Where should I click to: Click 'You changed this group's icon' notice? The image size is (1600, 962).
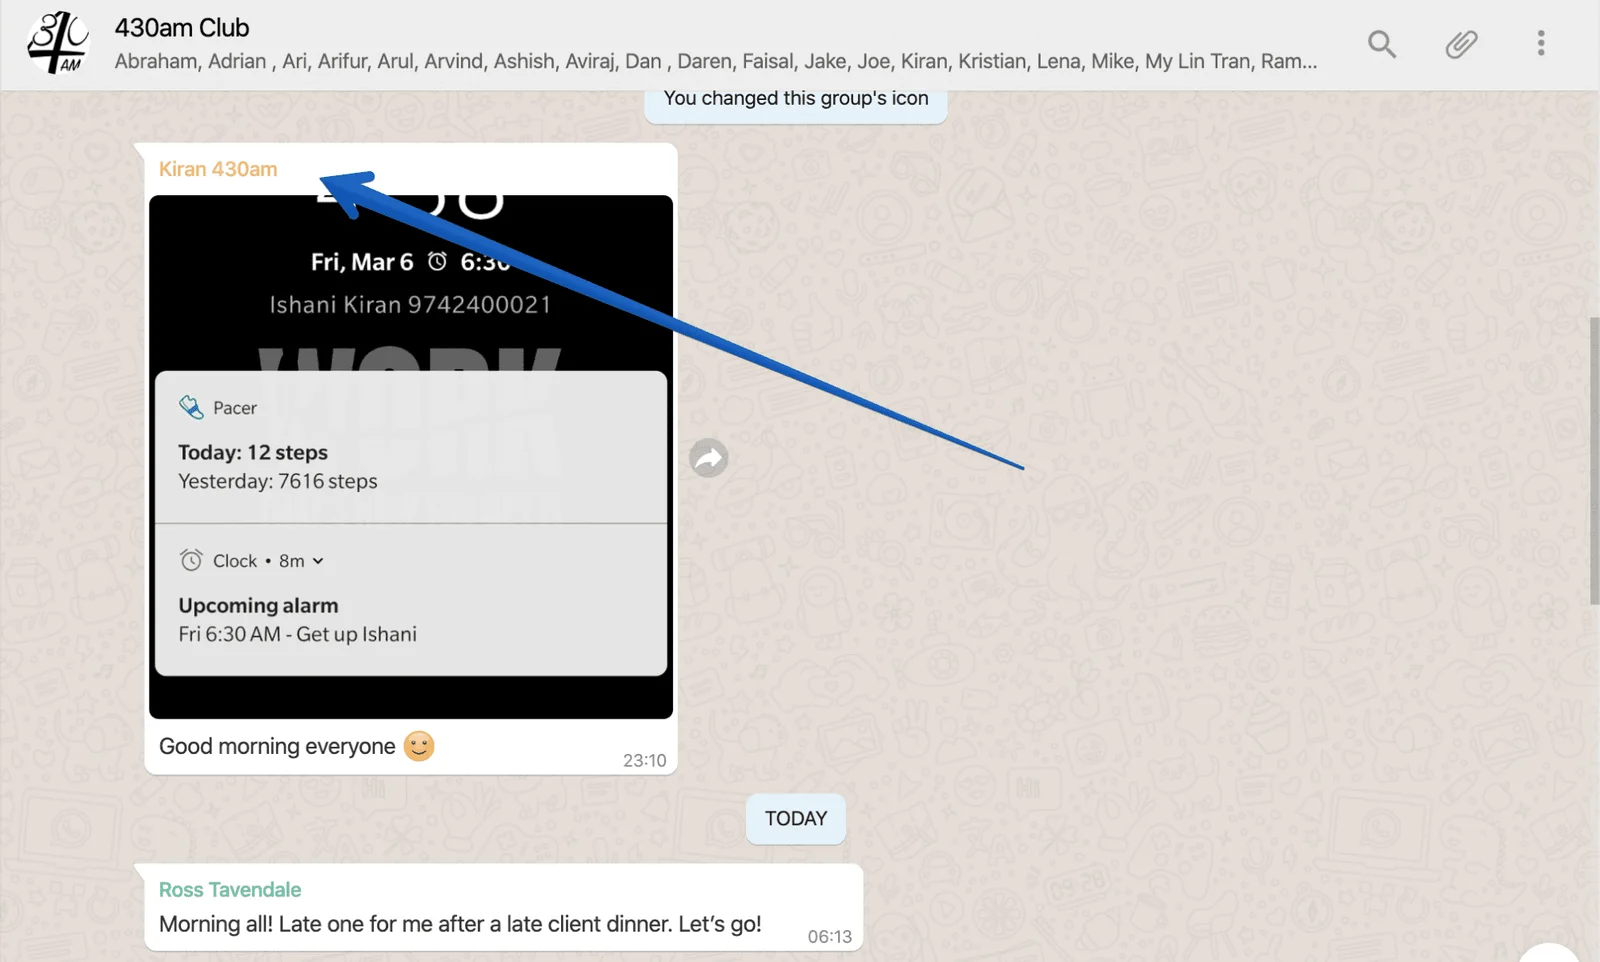pyautogui.click(x=796, y=99)
